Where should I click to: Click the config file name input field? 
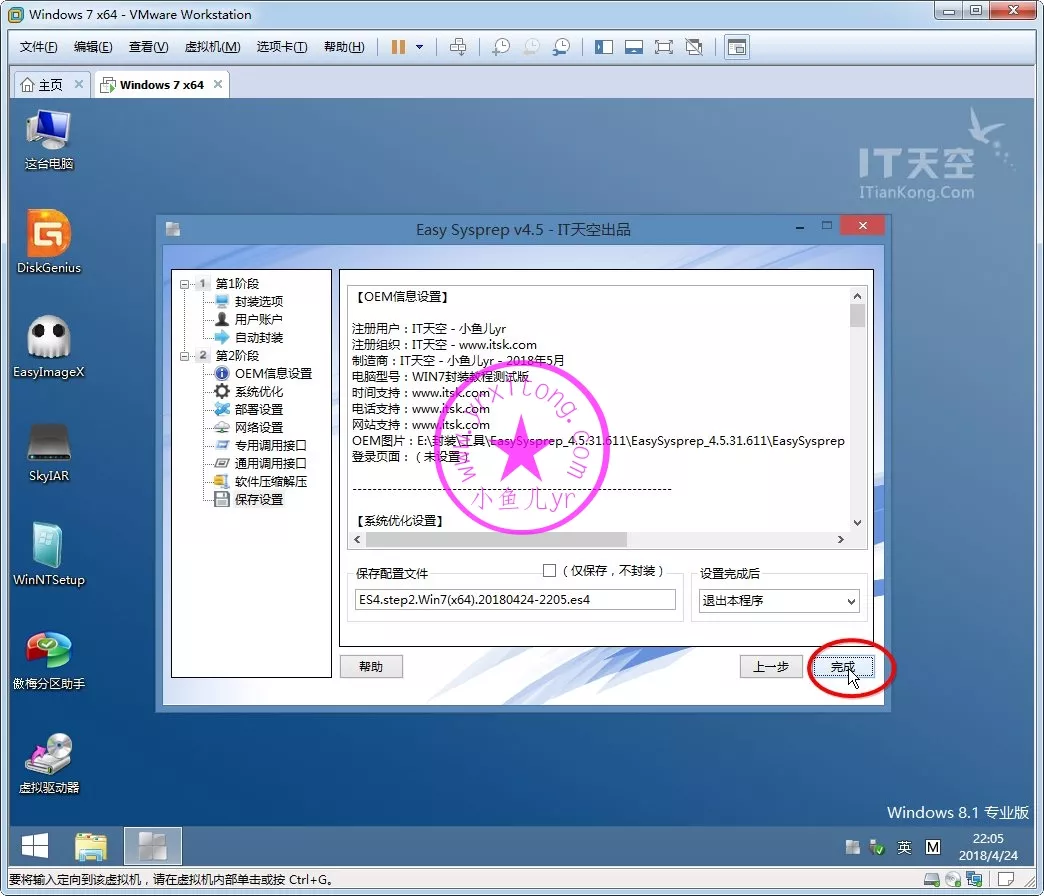[514, 600]
